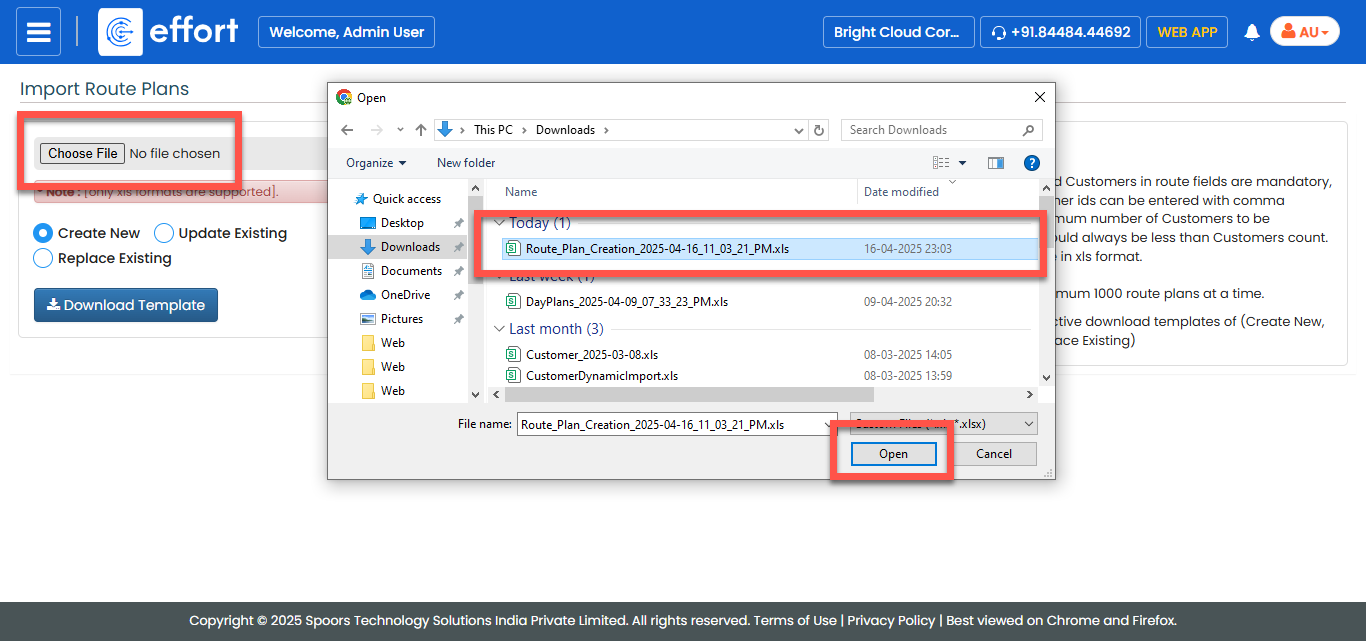This screenshot has width=1366, height=641.
Task: Select the Replace Existing radio option
Action: click(x=43, y=258)
